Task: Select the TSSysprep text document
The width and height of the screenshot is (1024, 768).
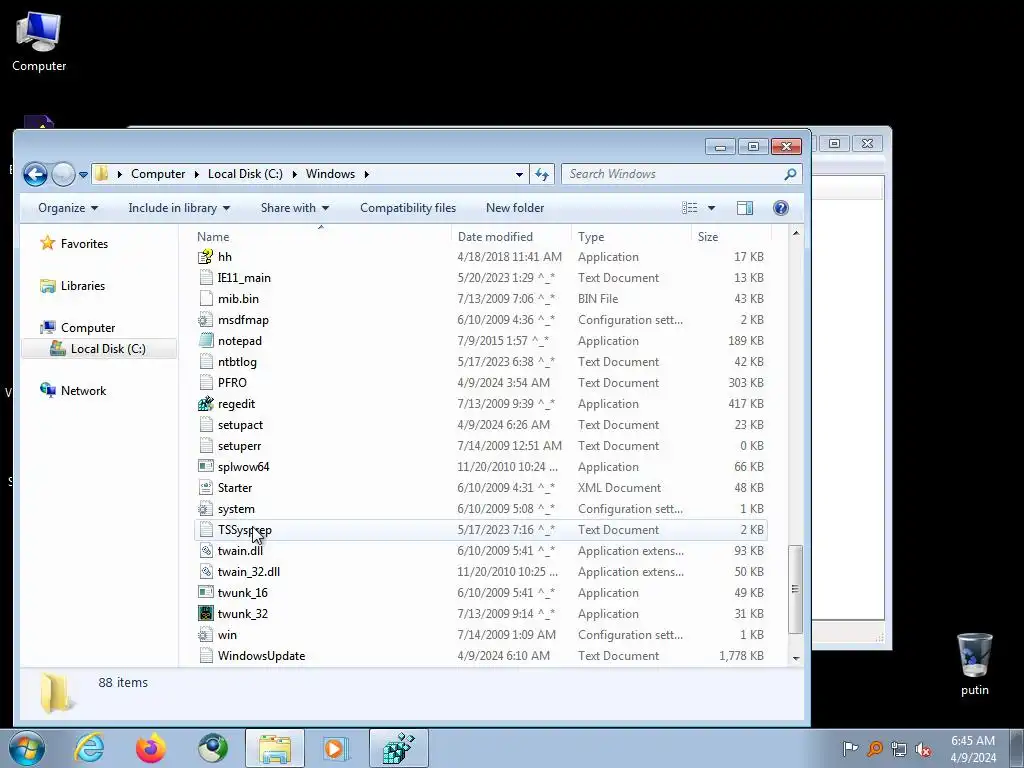Action: tap(481, 530)
